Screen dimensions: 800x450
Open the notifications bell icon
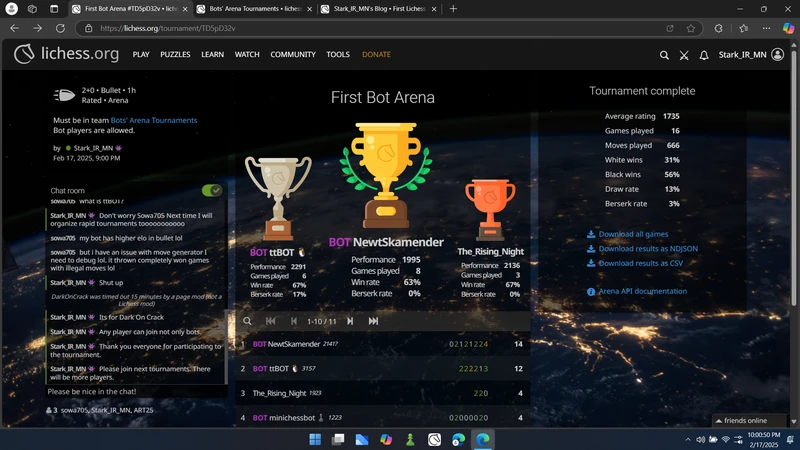pos(704,55)
